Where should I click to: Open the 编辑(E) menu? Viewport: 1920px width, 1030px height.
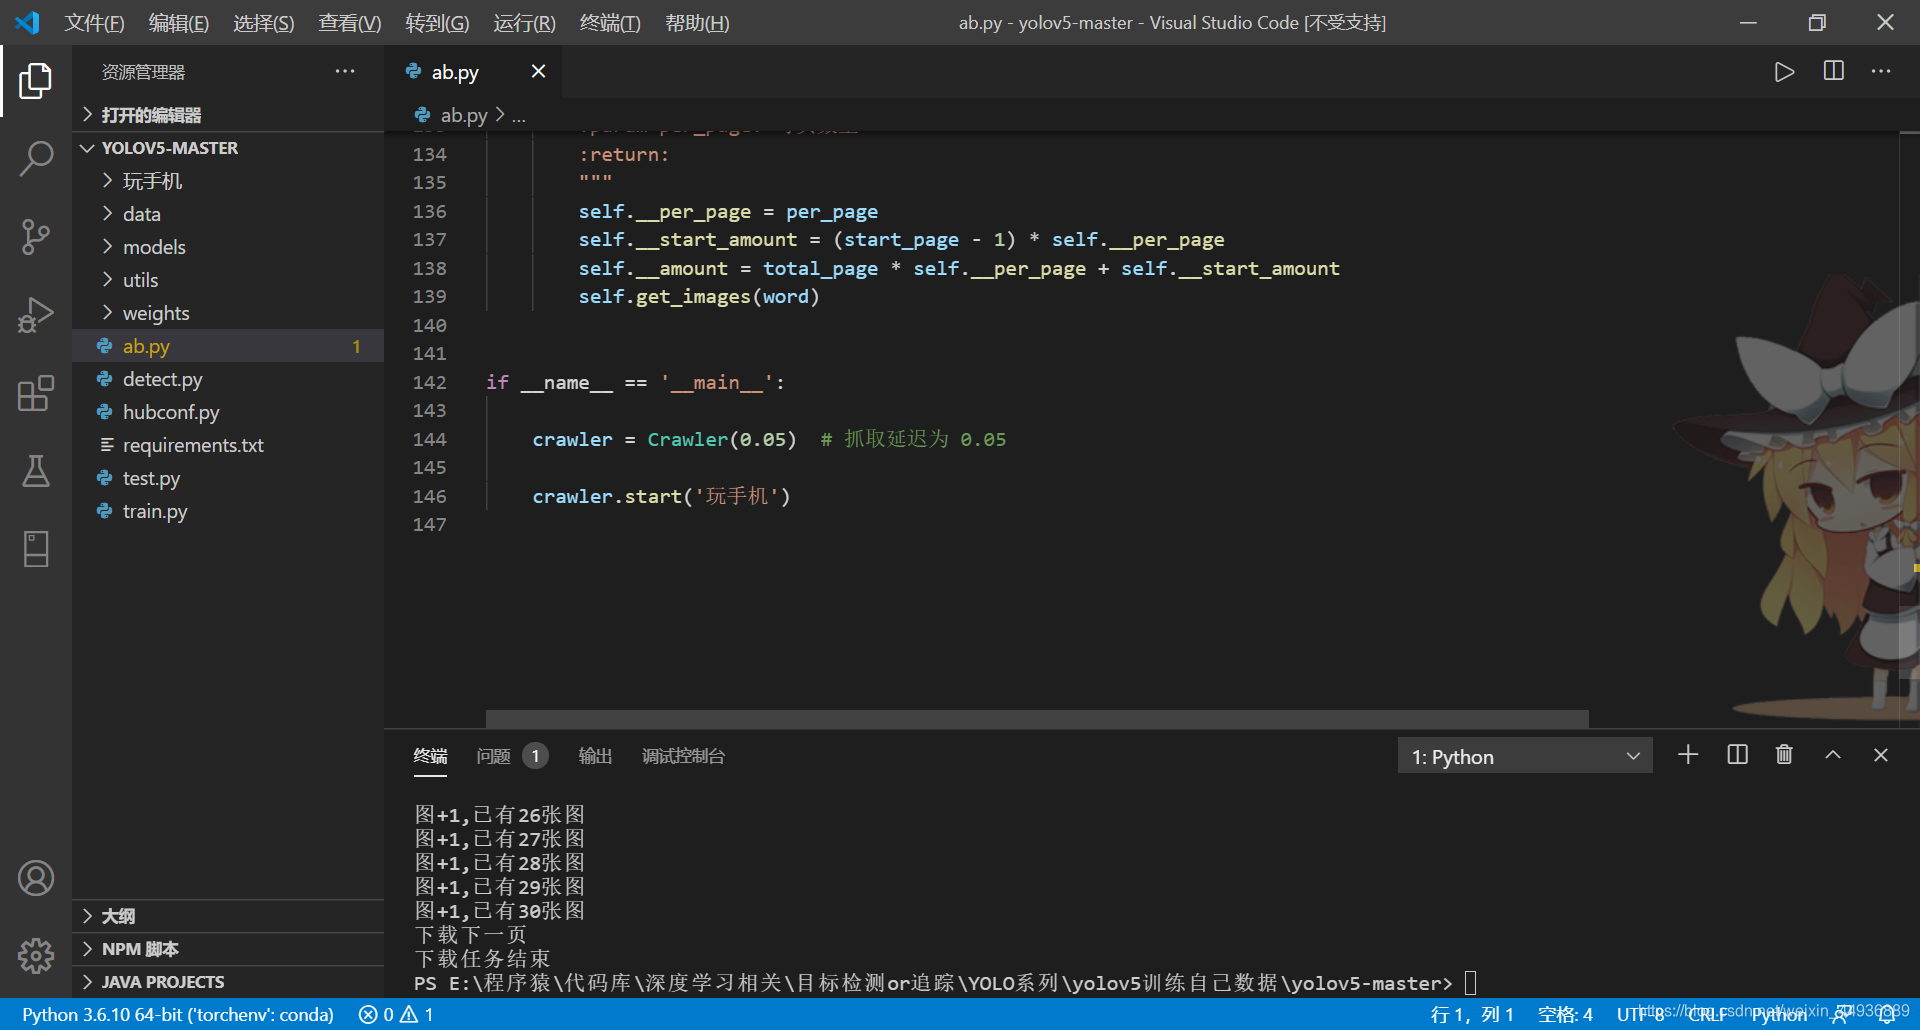[178, 22]
